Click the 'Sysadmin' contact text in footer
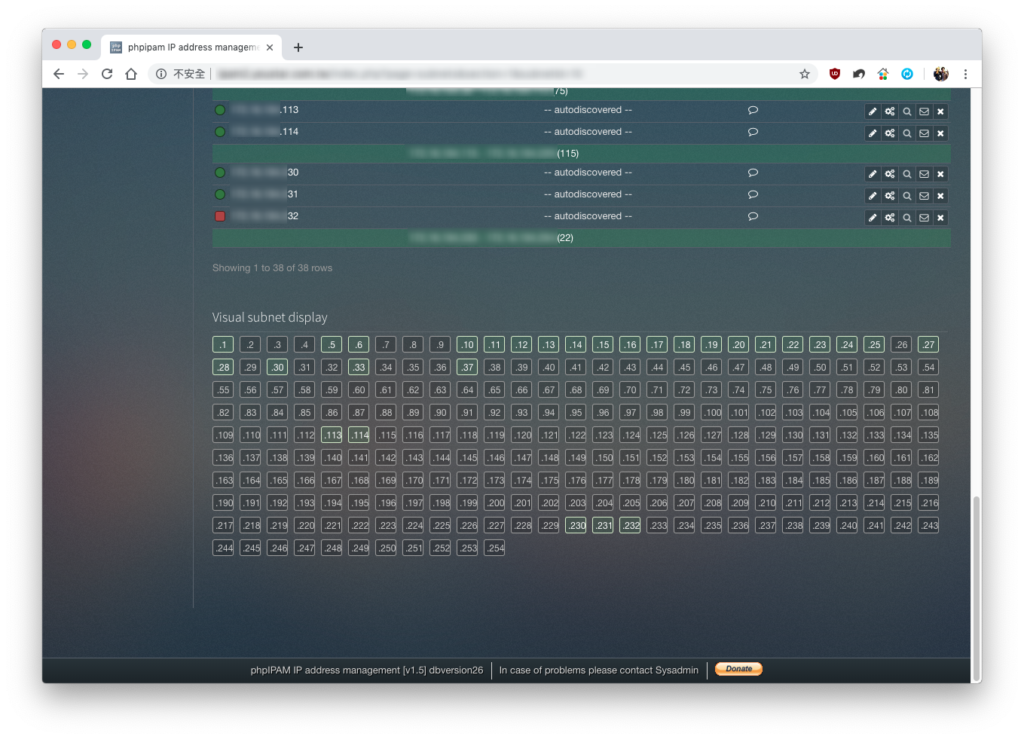Screen dimensions: 1024x739 click(x=677, y=670)
